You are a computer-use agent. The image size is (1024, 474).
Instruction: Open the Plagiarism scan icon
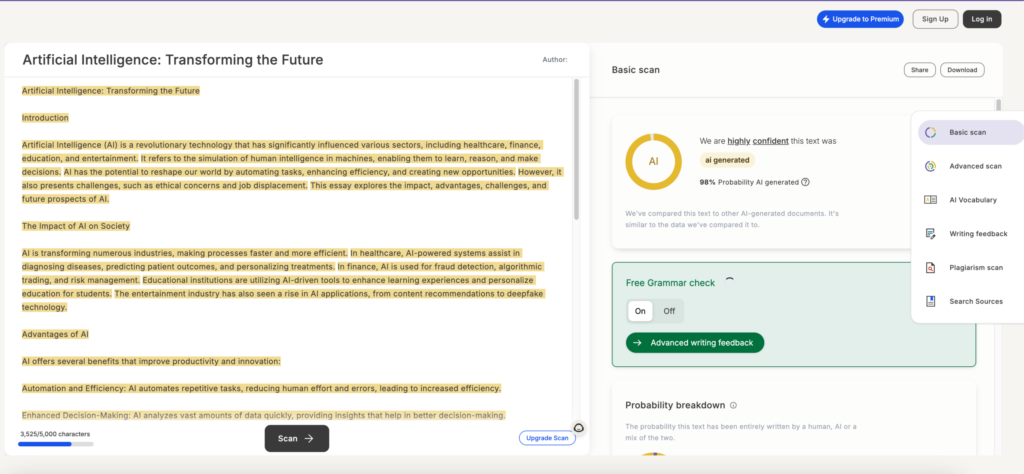[x=930, y=268]
